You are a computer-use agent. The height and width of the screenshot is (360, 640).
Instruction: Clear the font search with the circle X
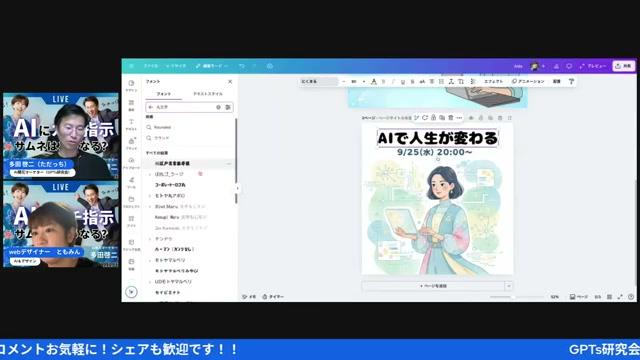point(218,107)
